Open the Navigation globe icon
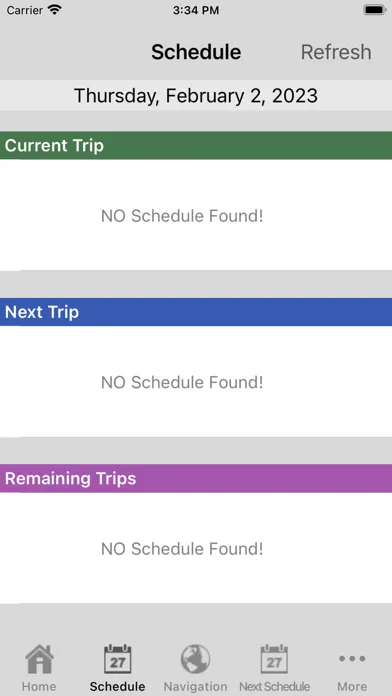Image resolution: width=392 pixels, height=696 pixels. pyautogui.click(x=195, y=659)
